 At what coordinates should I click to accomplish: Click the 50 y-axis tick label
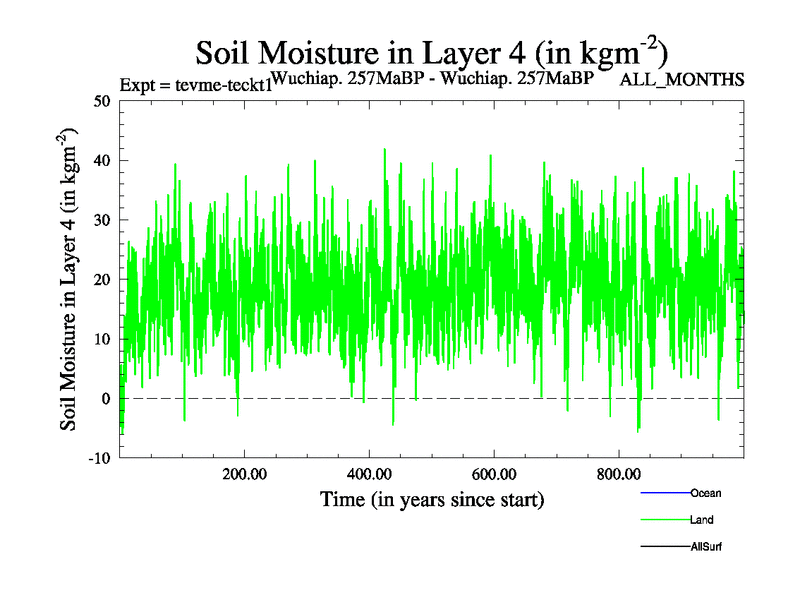[101, 101]
